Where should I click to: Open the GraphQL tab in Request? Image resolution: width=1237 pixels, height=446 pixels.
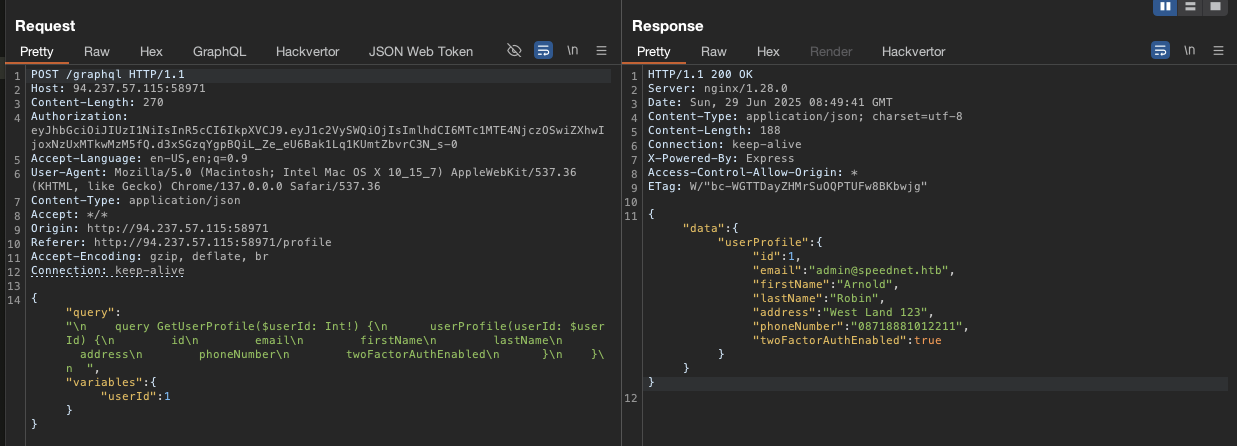[x=219, y=51]
